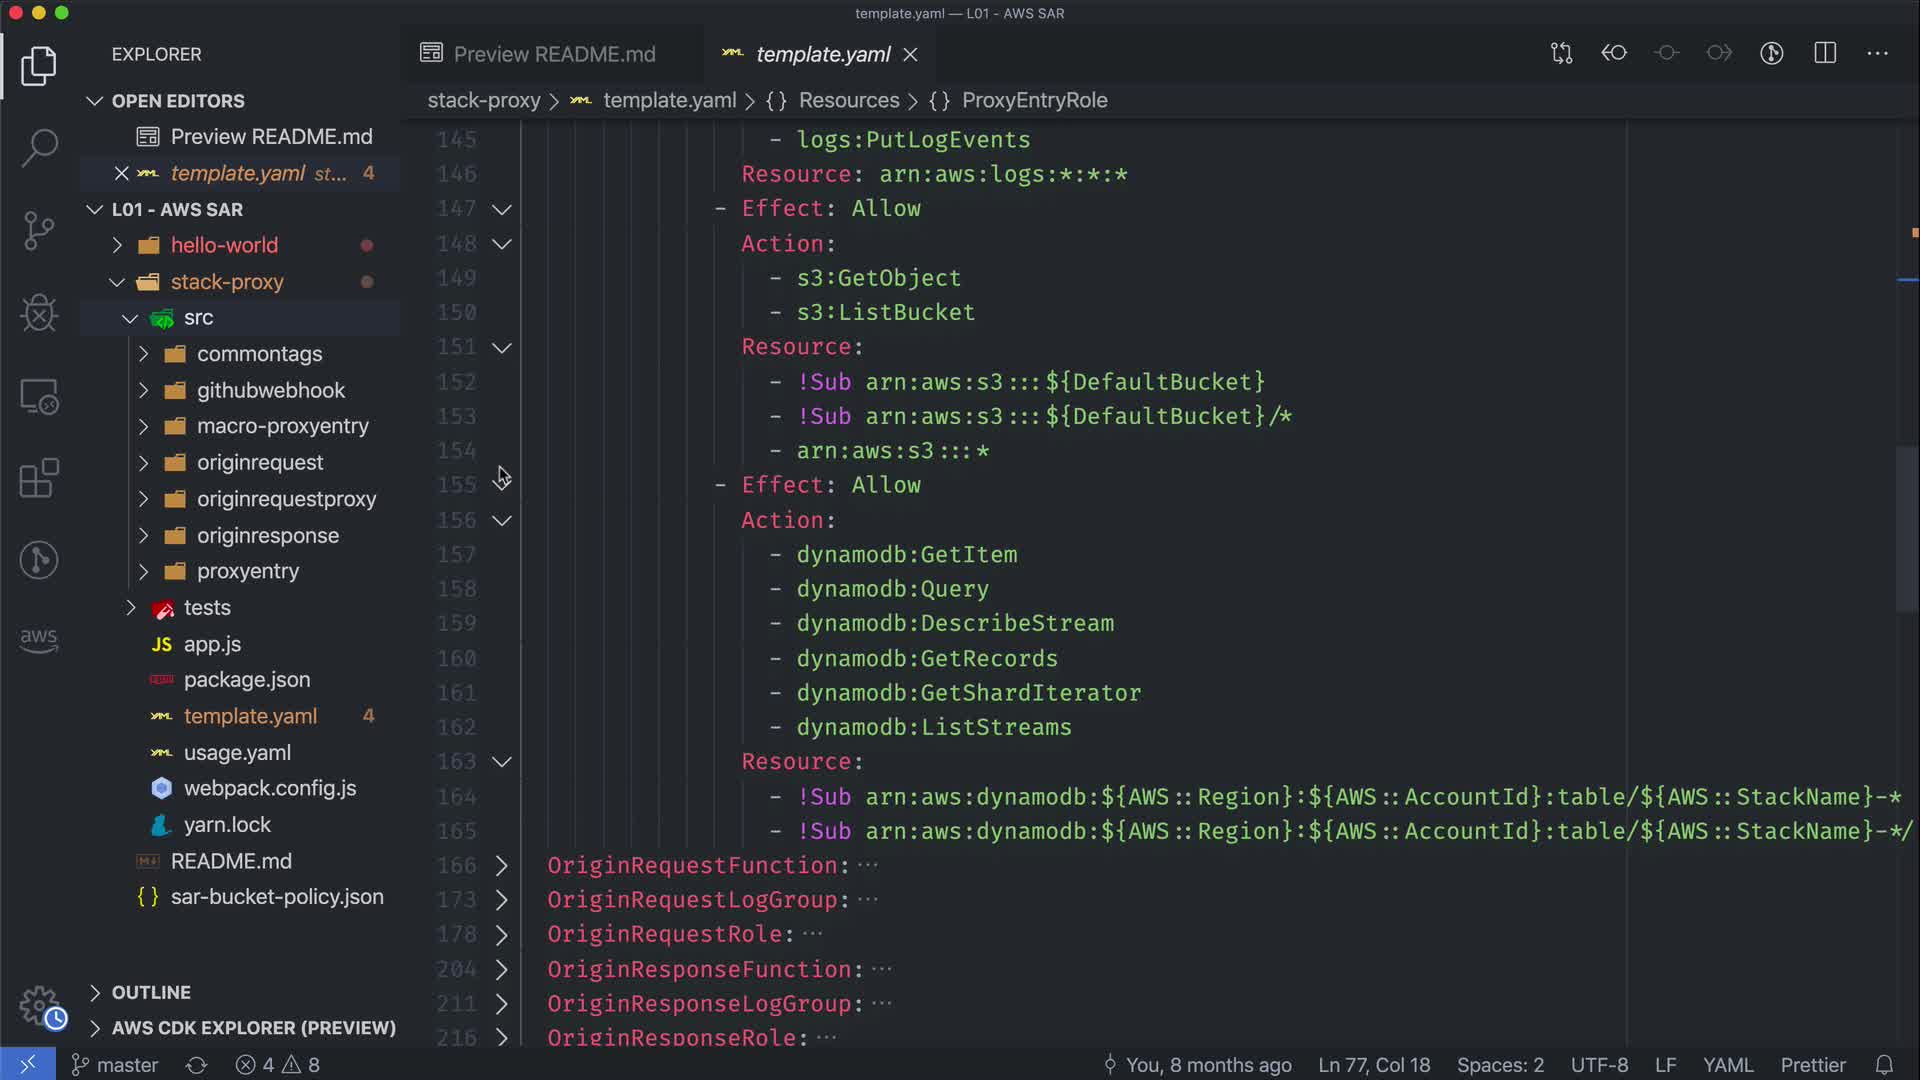Click the editor vertical scrollbar thumb

coord(1907,530)
